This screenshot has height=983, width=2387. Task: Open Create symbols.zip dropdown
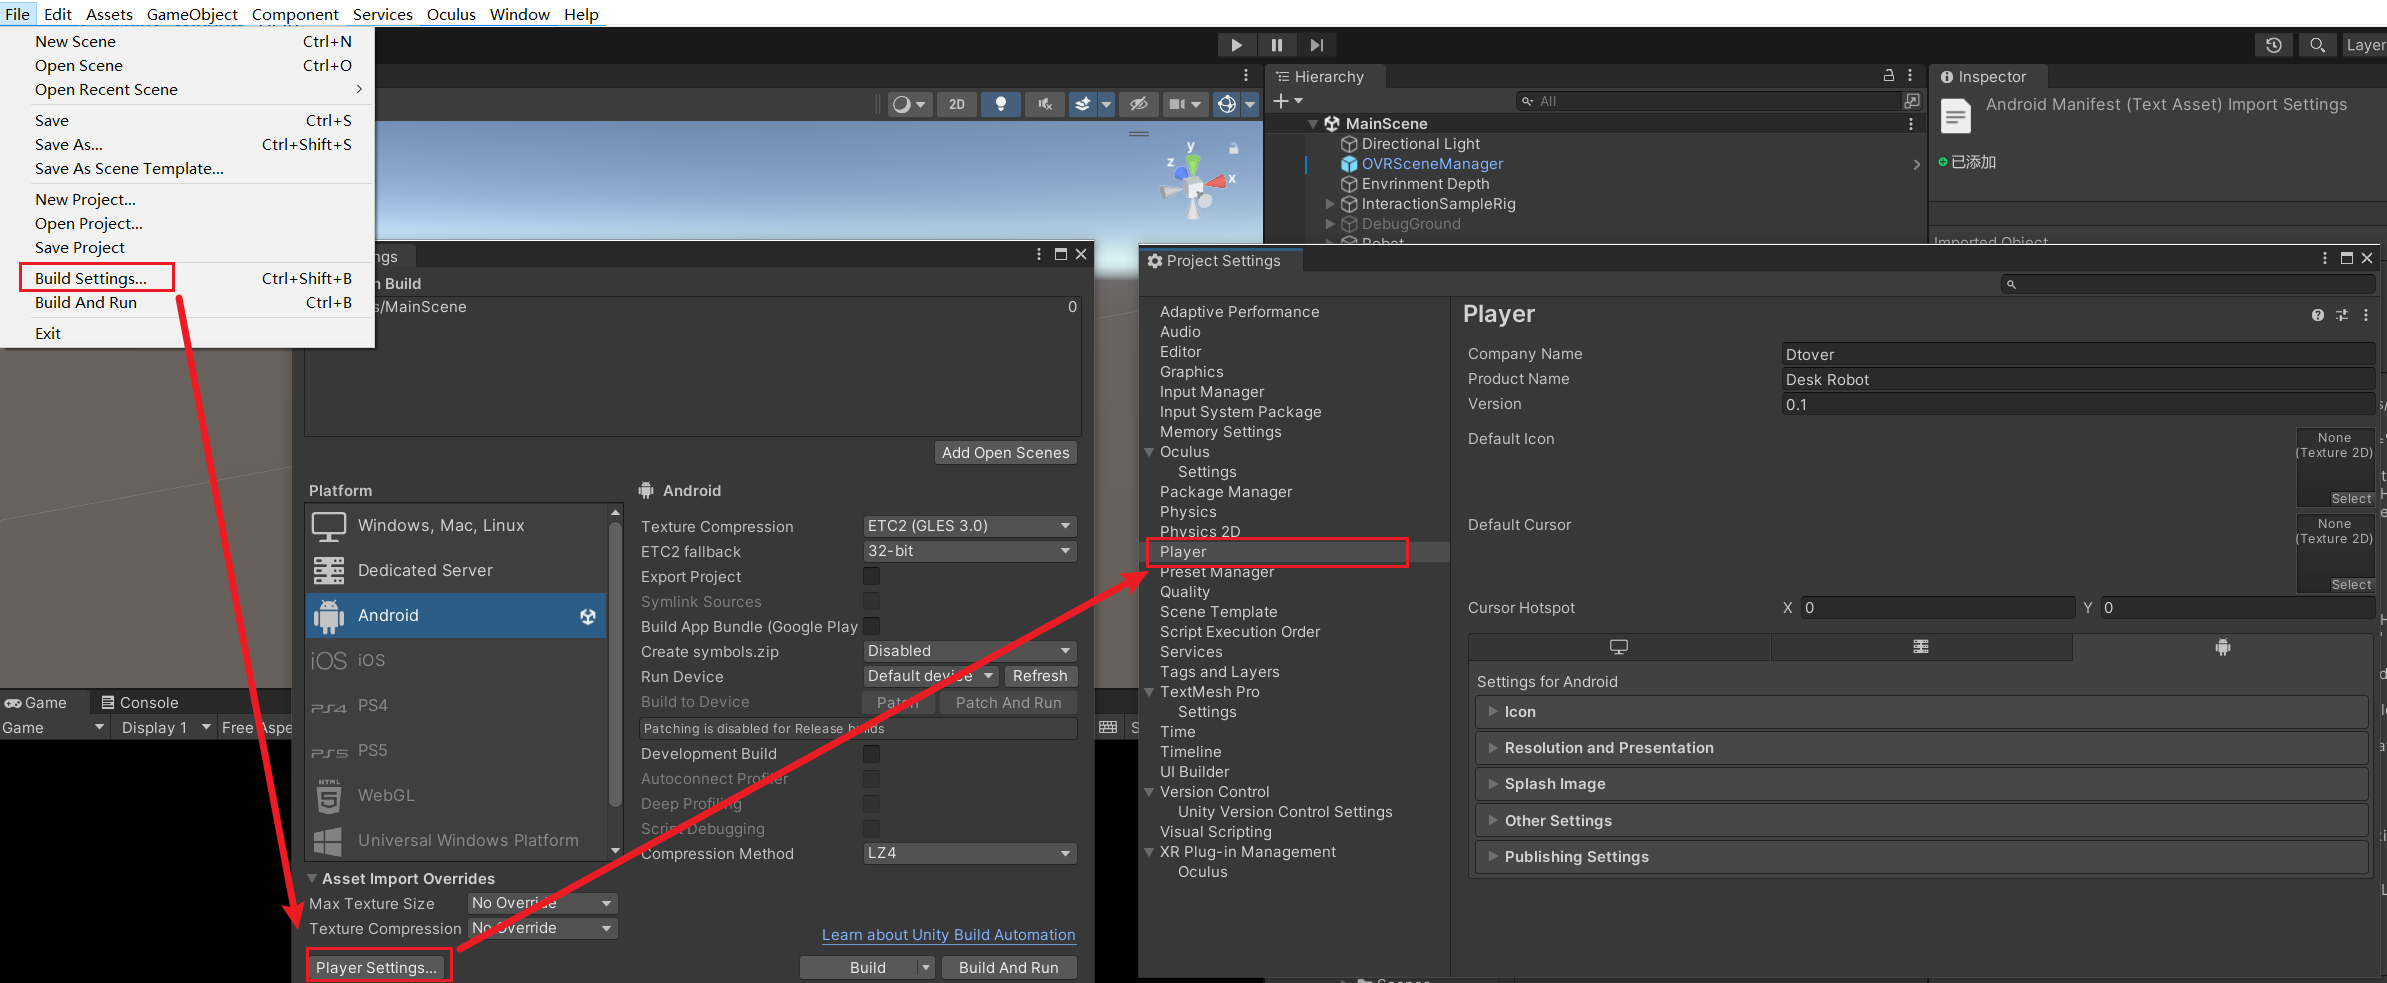969,651
